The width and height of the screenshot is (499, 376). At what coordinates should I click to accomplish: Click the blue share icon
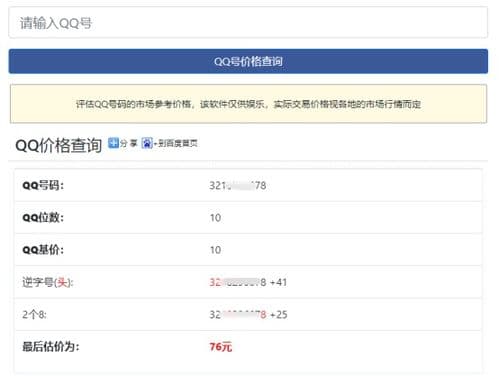(113, 143)
